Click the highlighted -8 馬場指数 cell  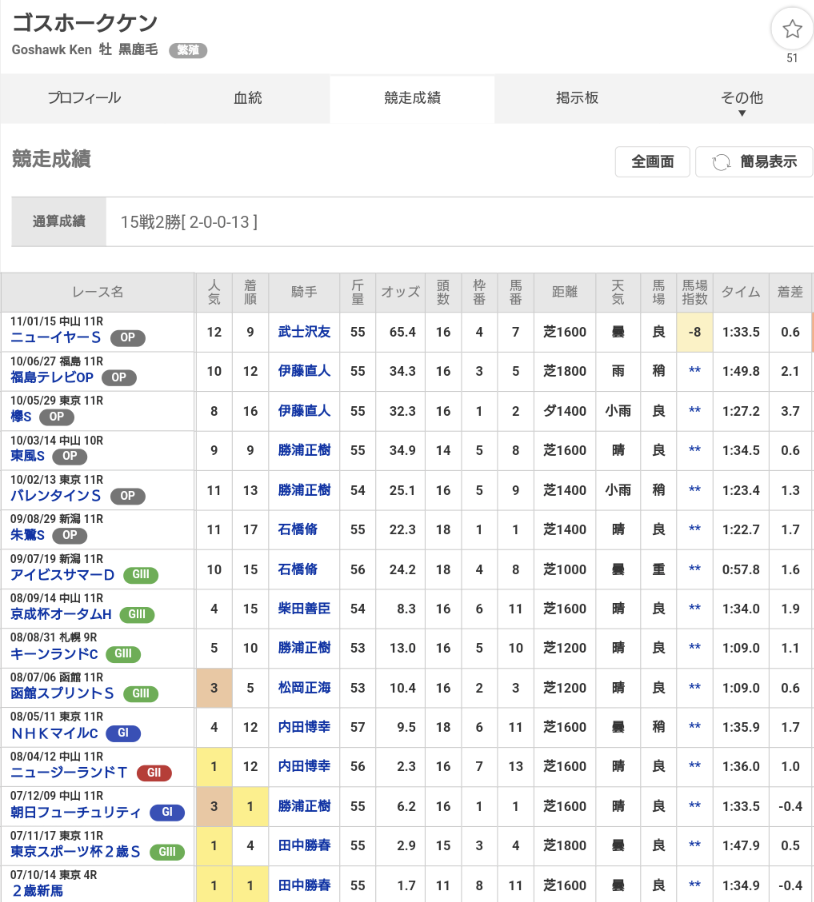[x=694, y=332]
